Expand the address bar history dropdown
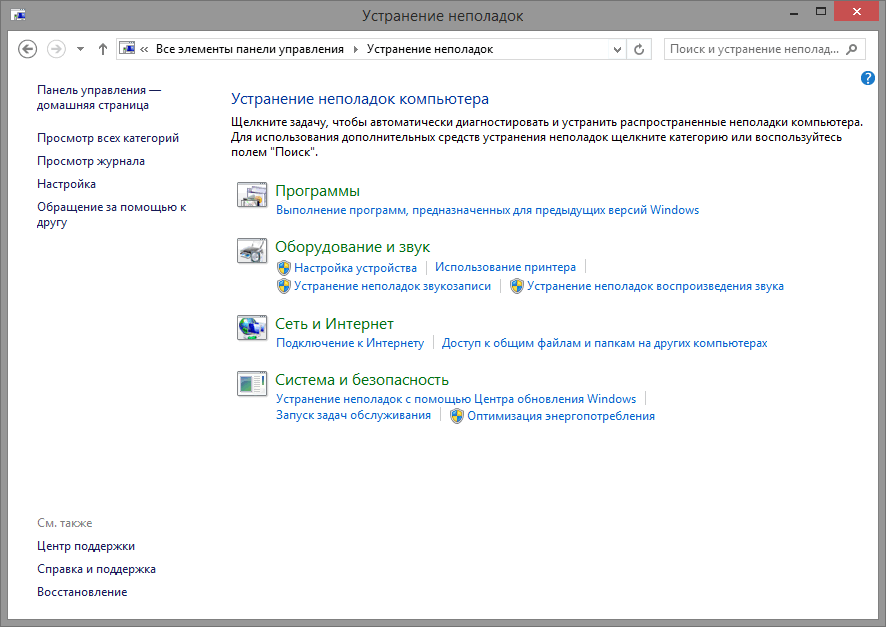886x627 pixels. coord(616,49)
